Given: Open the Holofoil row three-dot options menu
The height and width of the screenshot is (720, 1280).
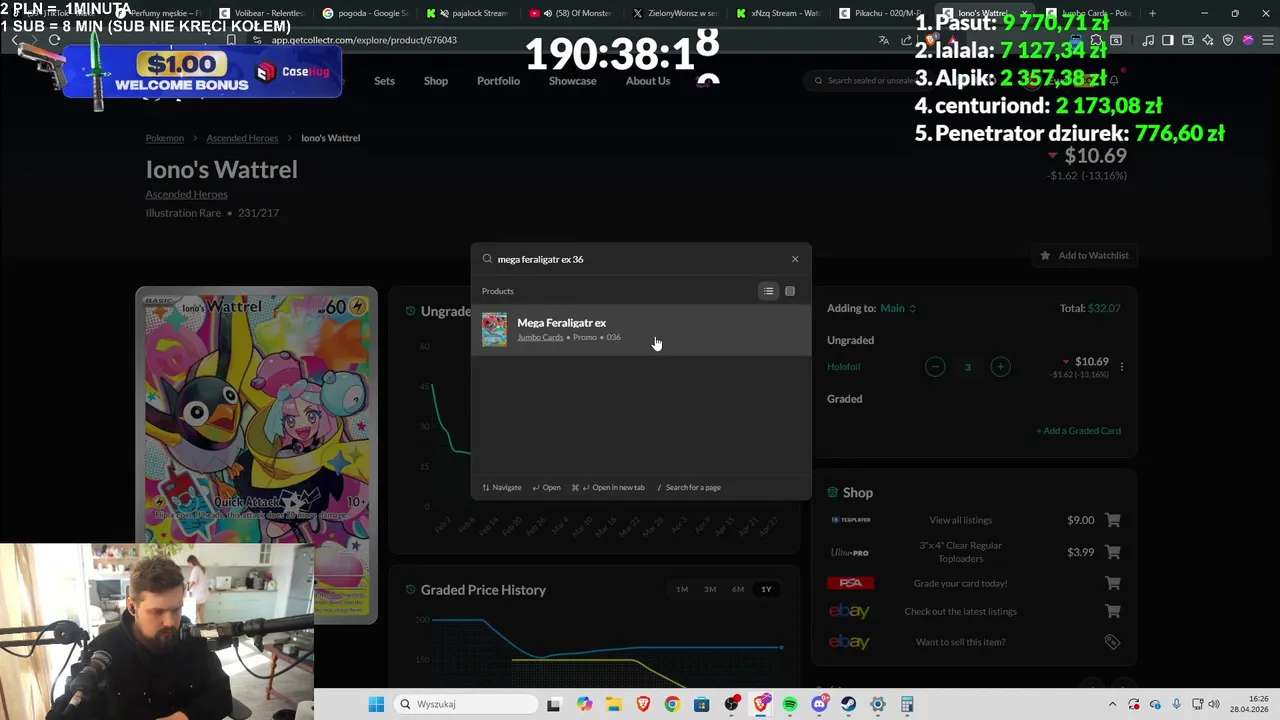Looking at the screenshot, I should click(1122, 367).
